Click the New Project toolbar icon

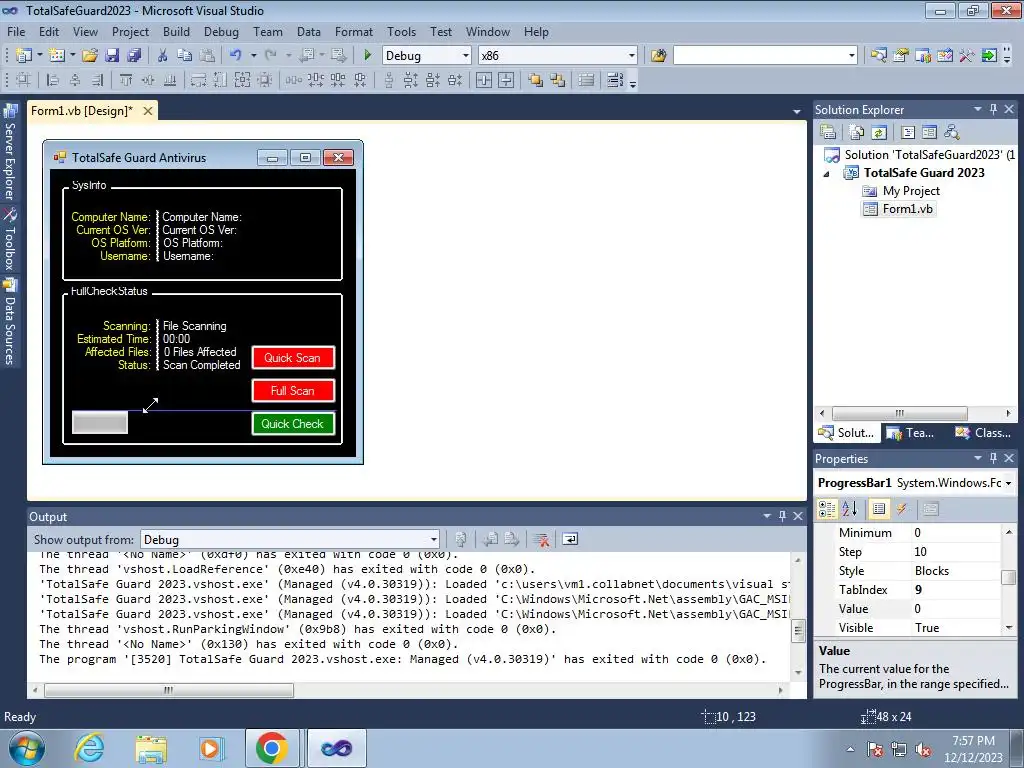(24, 56)
